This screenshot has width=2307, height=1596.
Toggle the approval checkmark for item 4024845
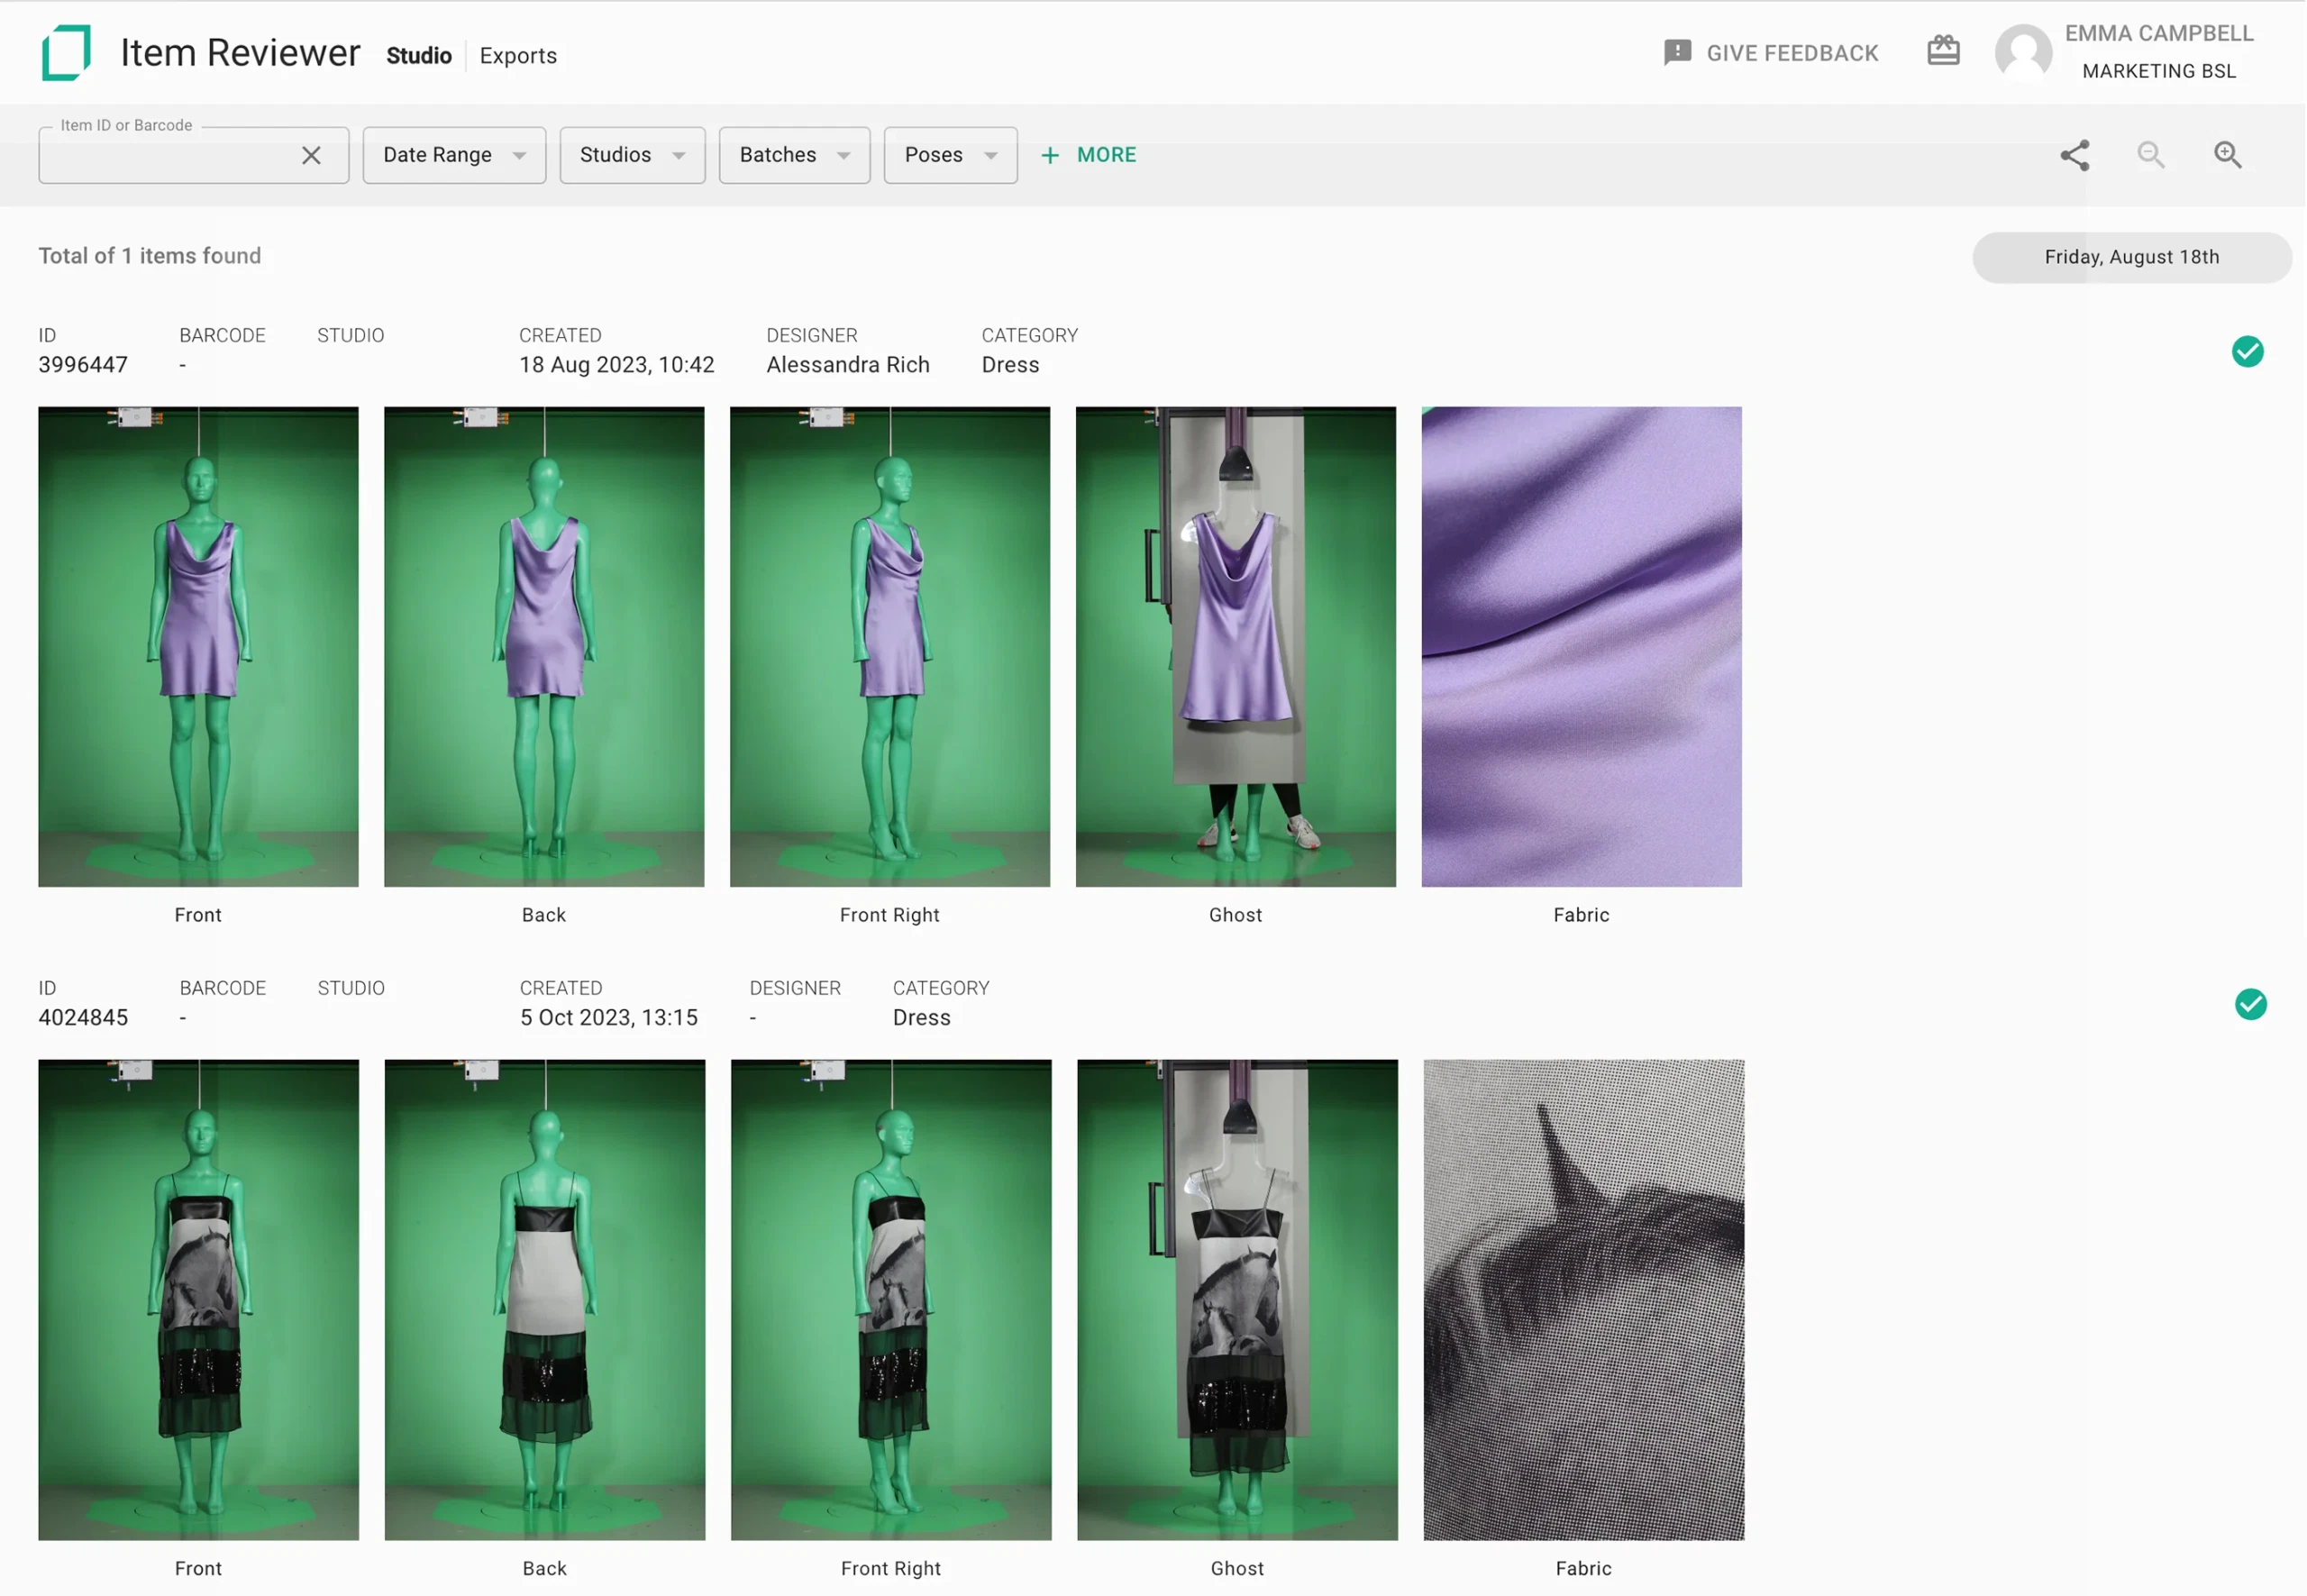point(2251,1004)
